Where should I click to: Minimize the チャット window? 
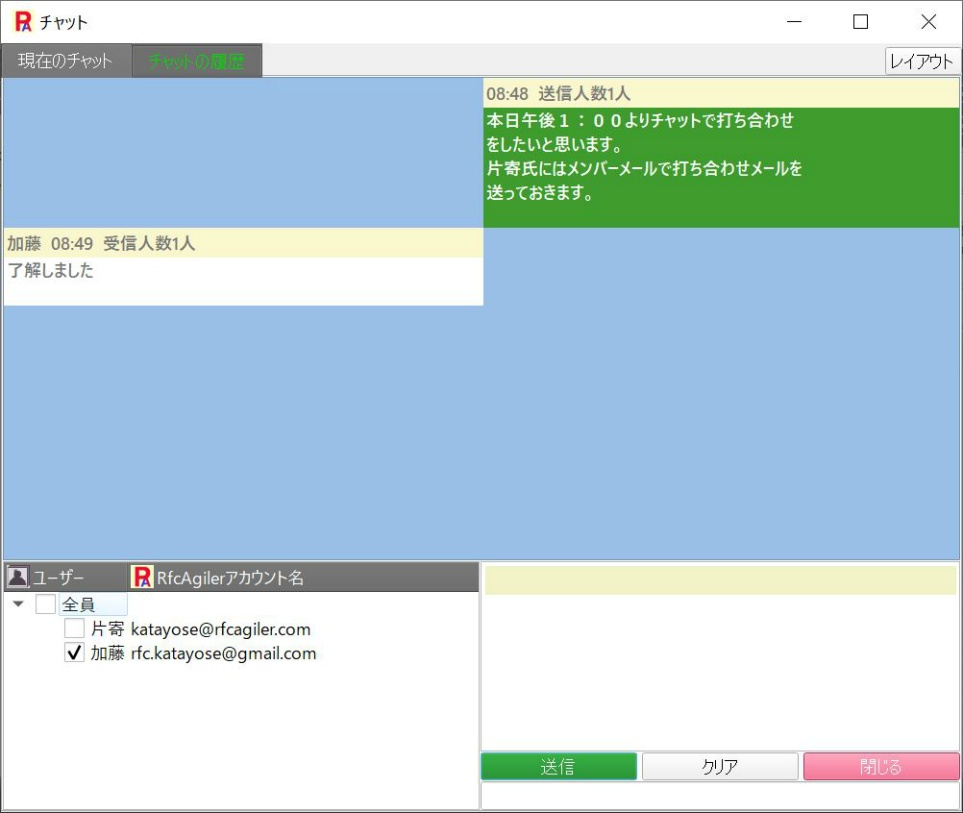click(x=794, y=21)
